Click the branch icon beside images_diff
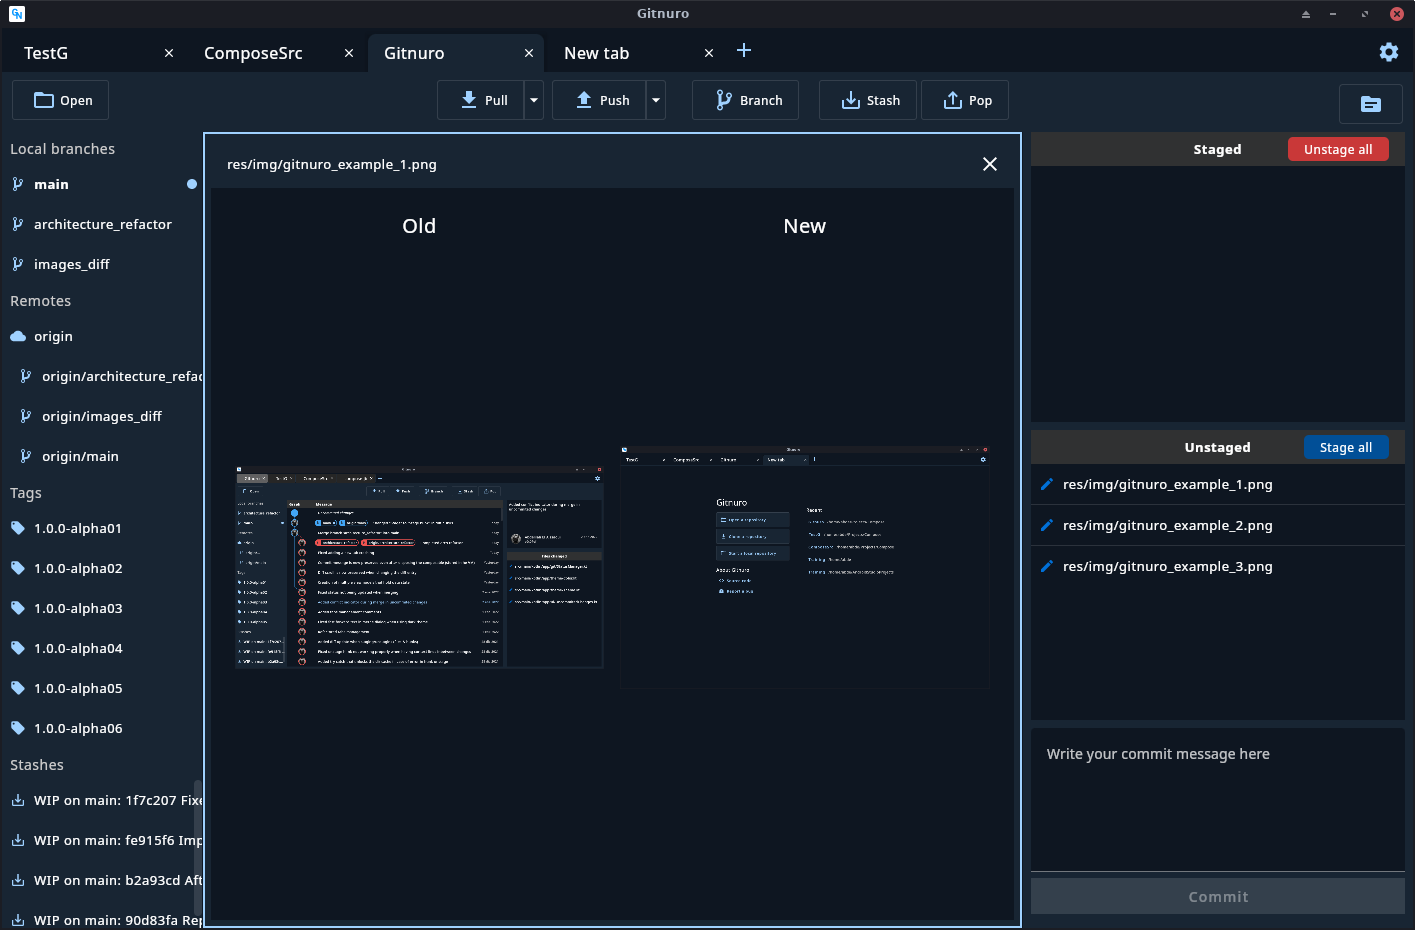 17,264
